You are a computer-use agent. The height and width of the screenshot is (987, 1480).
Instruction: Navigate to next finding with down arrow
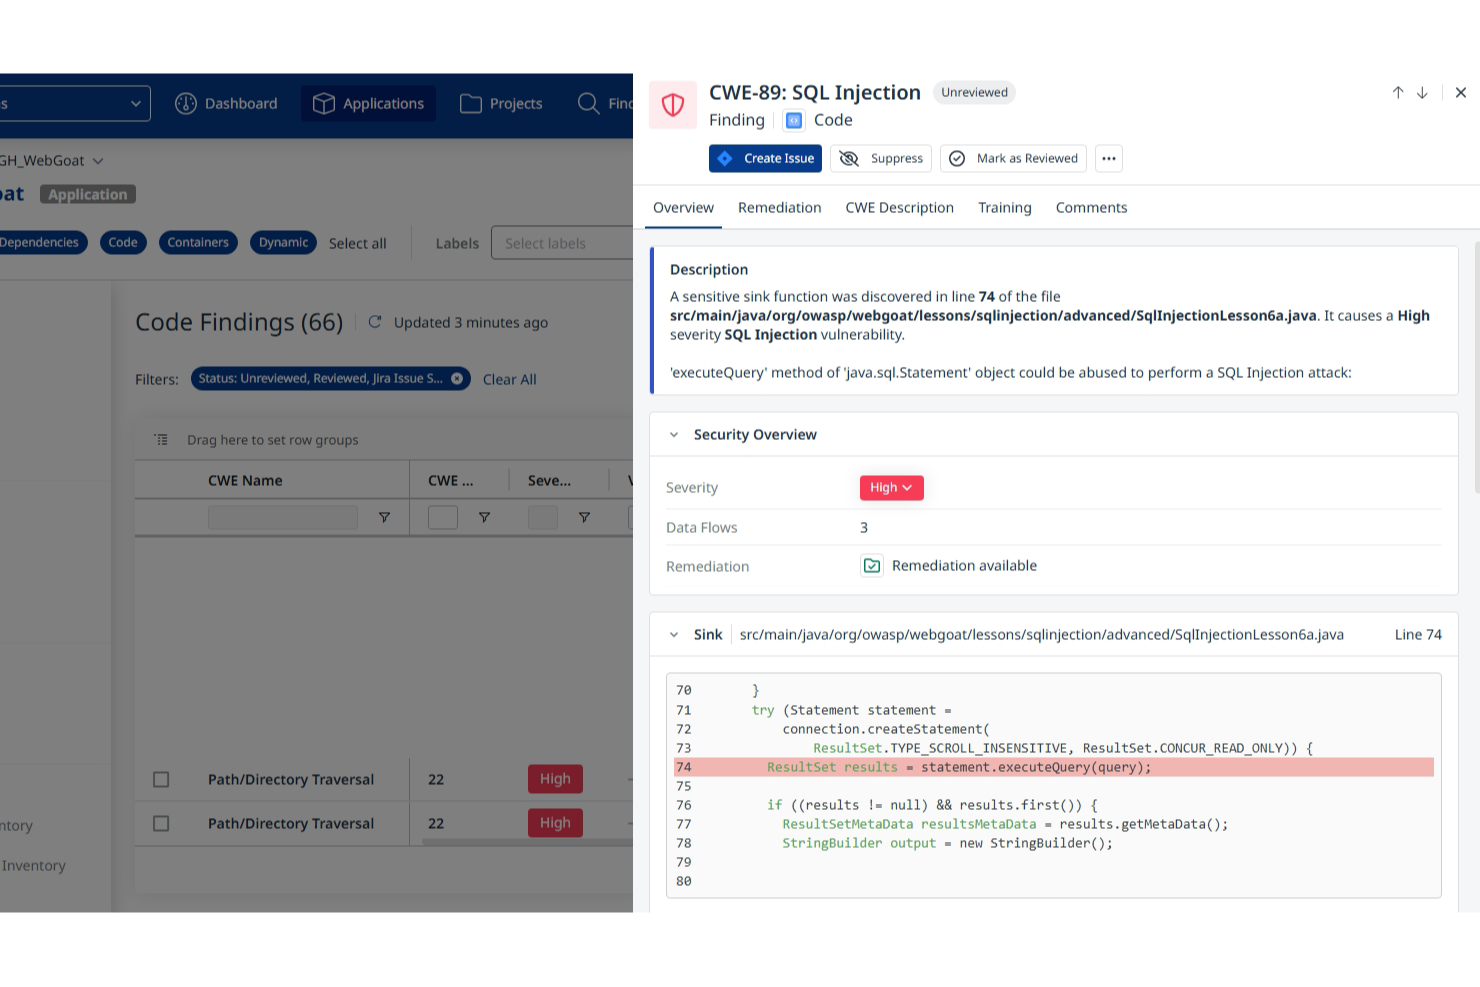1422,92
